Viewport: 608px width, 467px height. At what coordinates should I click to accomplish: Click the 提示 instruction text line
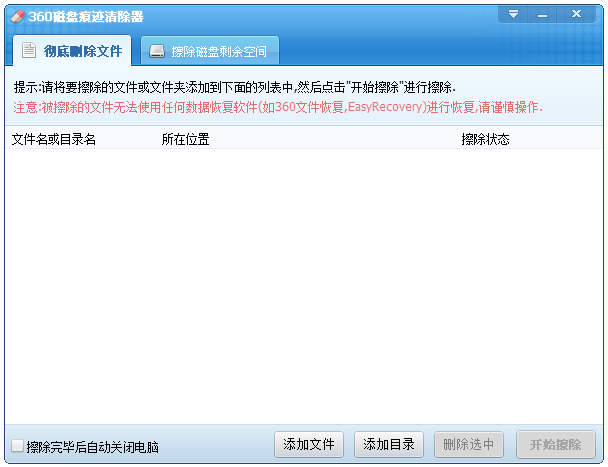click(x=235, y=87)
